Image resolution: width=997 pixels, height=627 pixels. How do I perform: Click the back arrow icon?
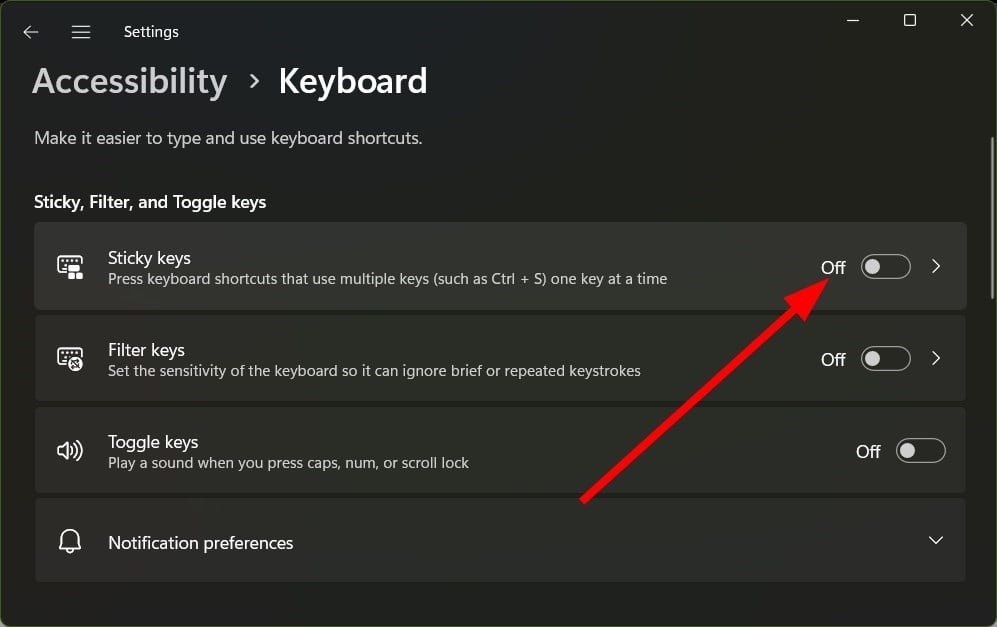(x=31, y=32)
